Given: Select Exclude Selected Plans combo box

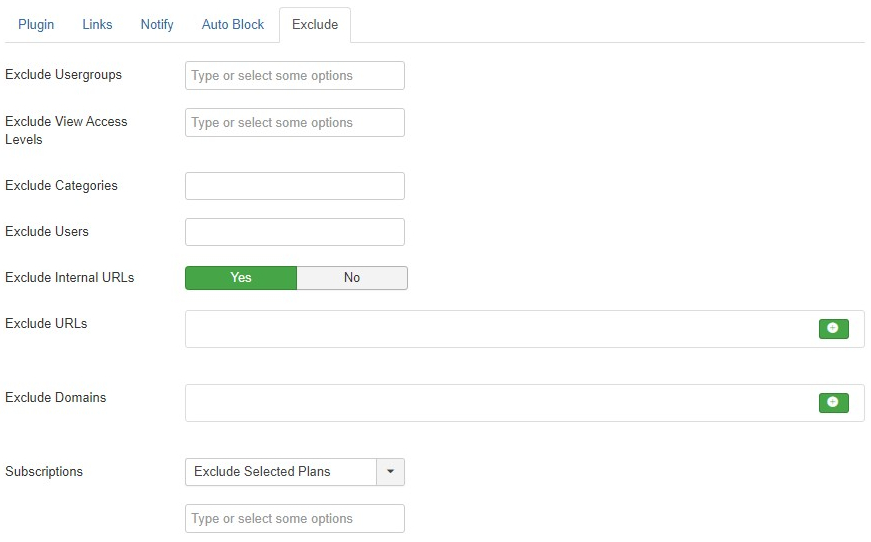Looking at the screenshot, I should (294, 472).
